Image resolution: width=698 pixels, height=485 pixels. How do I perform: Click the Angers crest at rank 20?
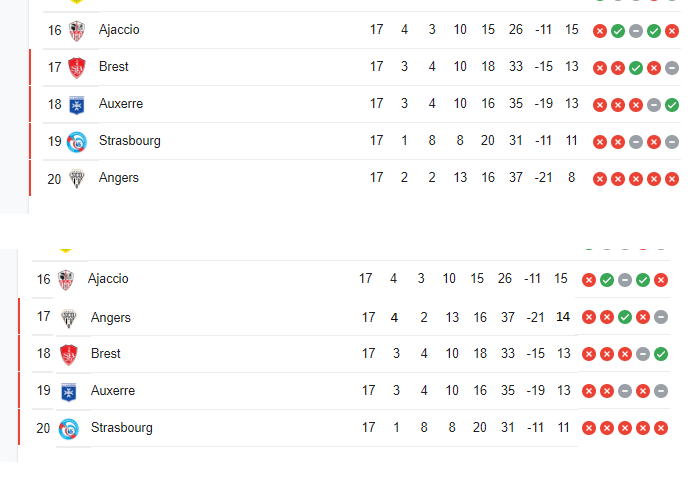pos(77,178)
